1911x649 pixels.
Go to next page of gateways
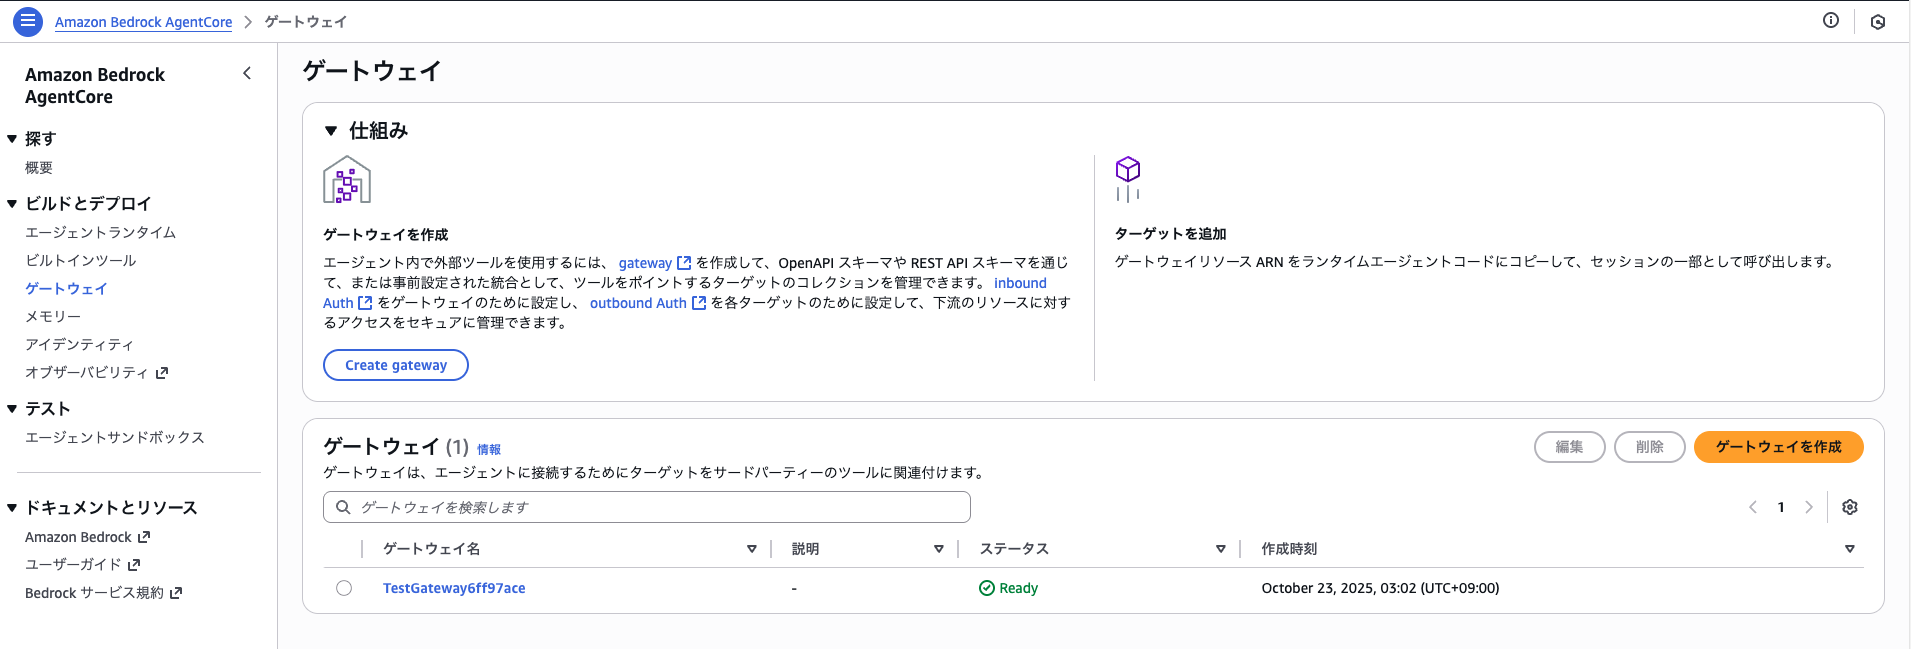1809,507
